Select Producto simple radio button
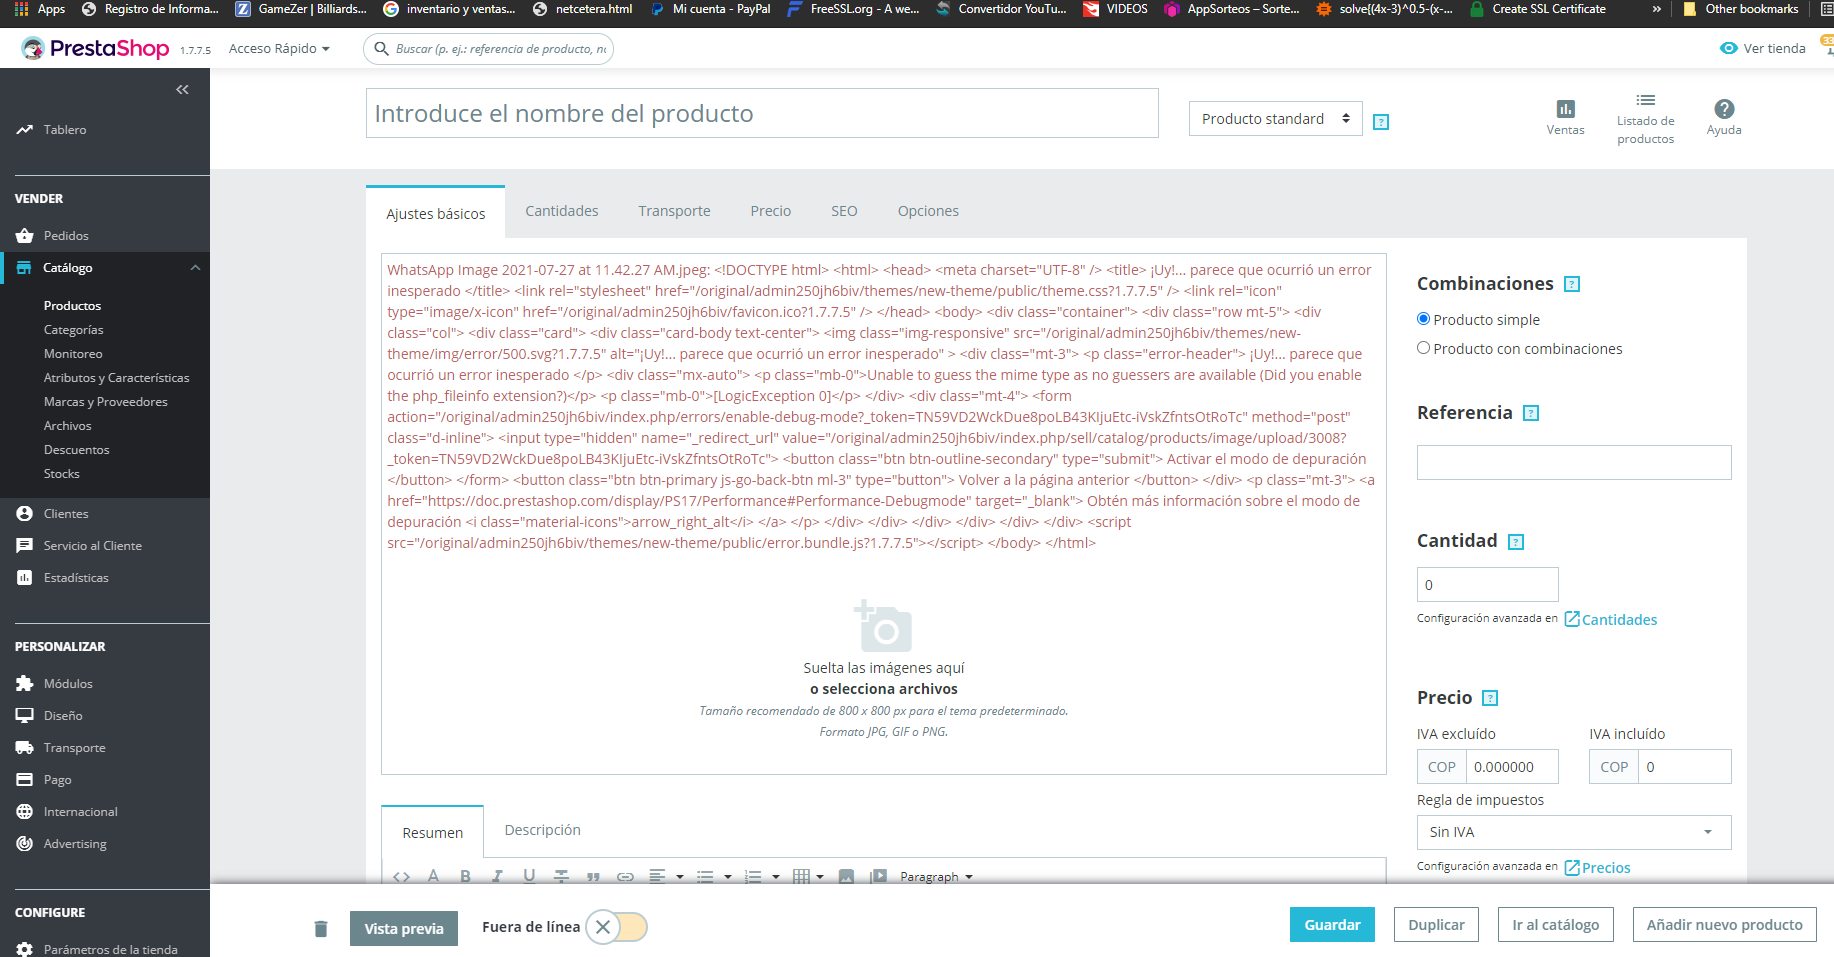The height and width of the screenshot is (957, 1834). click(1423, 319)
